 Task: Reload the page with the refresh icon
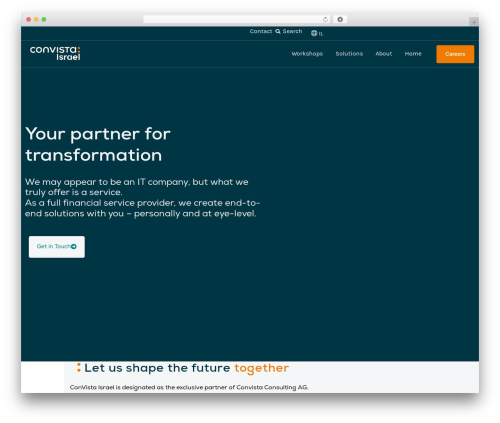pyautogui.click(x=325, y=20)
